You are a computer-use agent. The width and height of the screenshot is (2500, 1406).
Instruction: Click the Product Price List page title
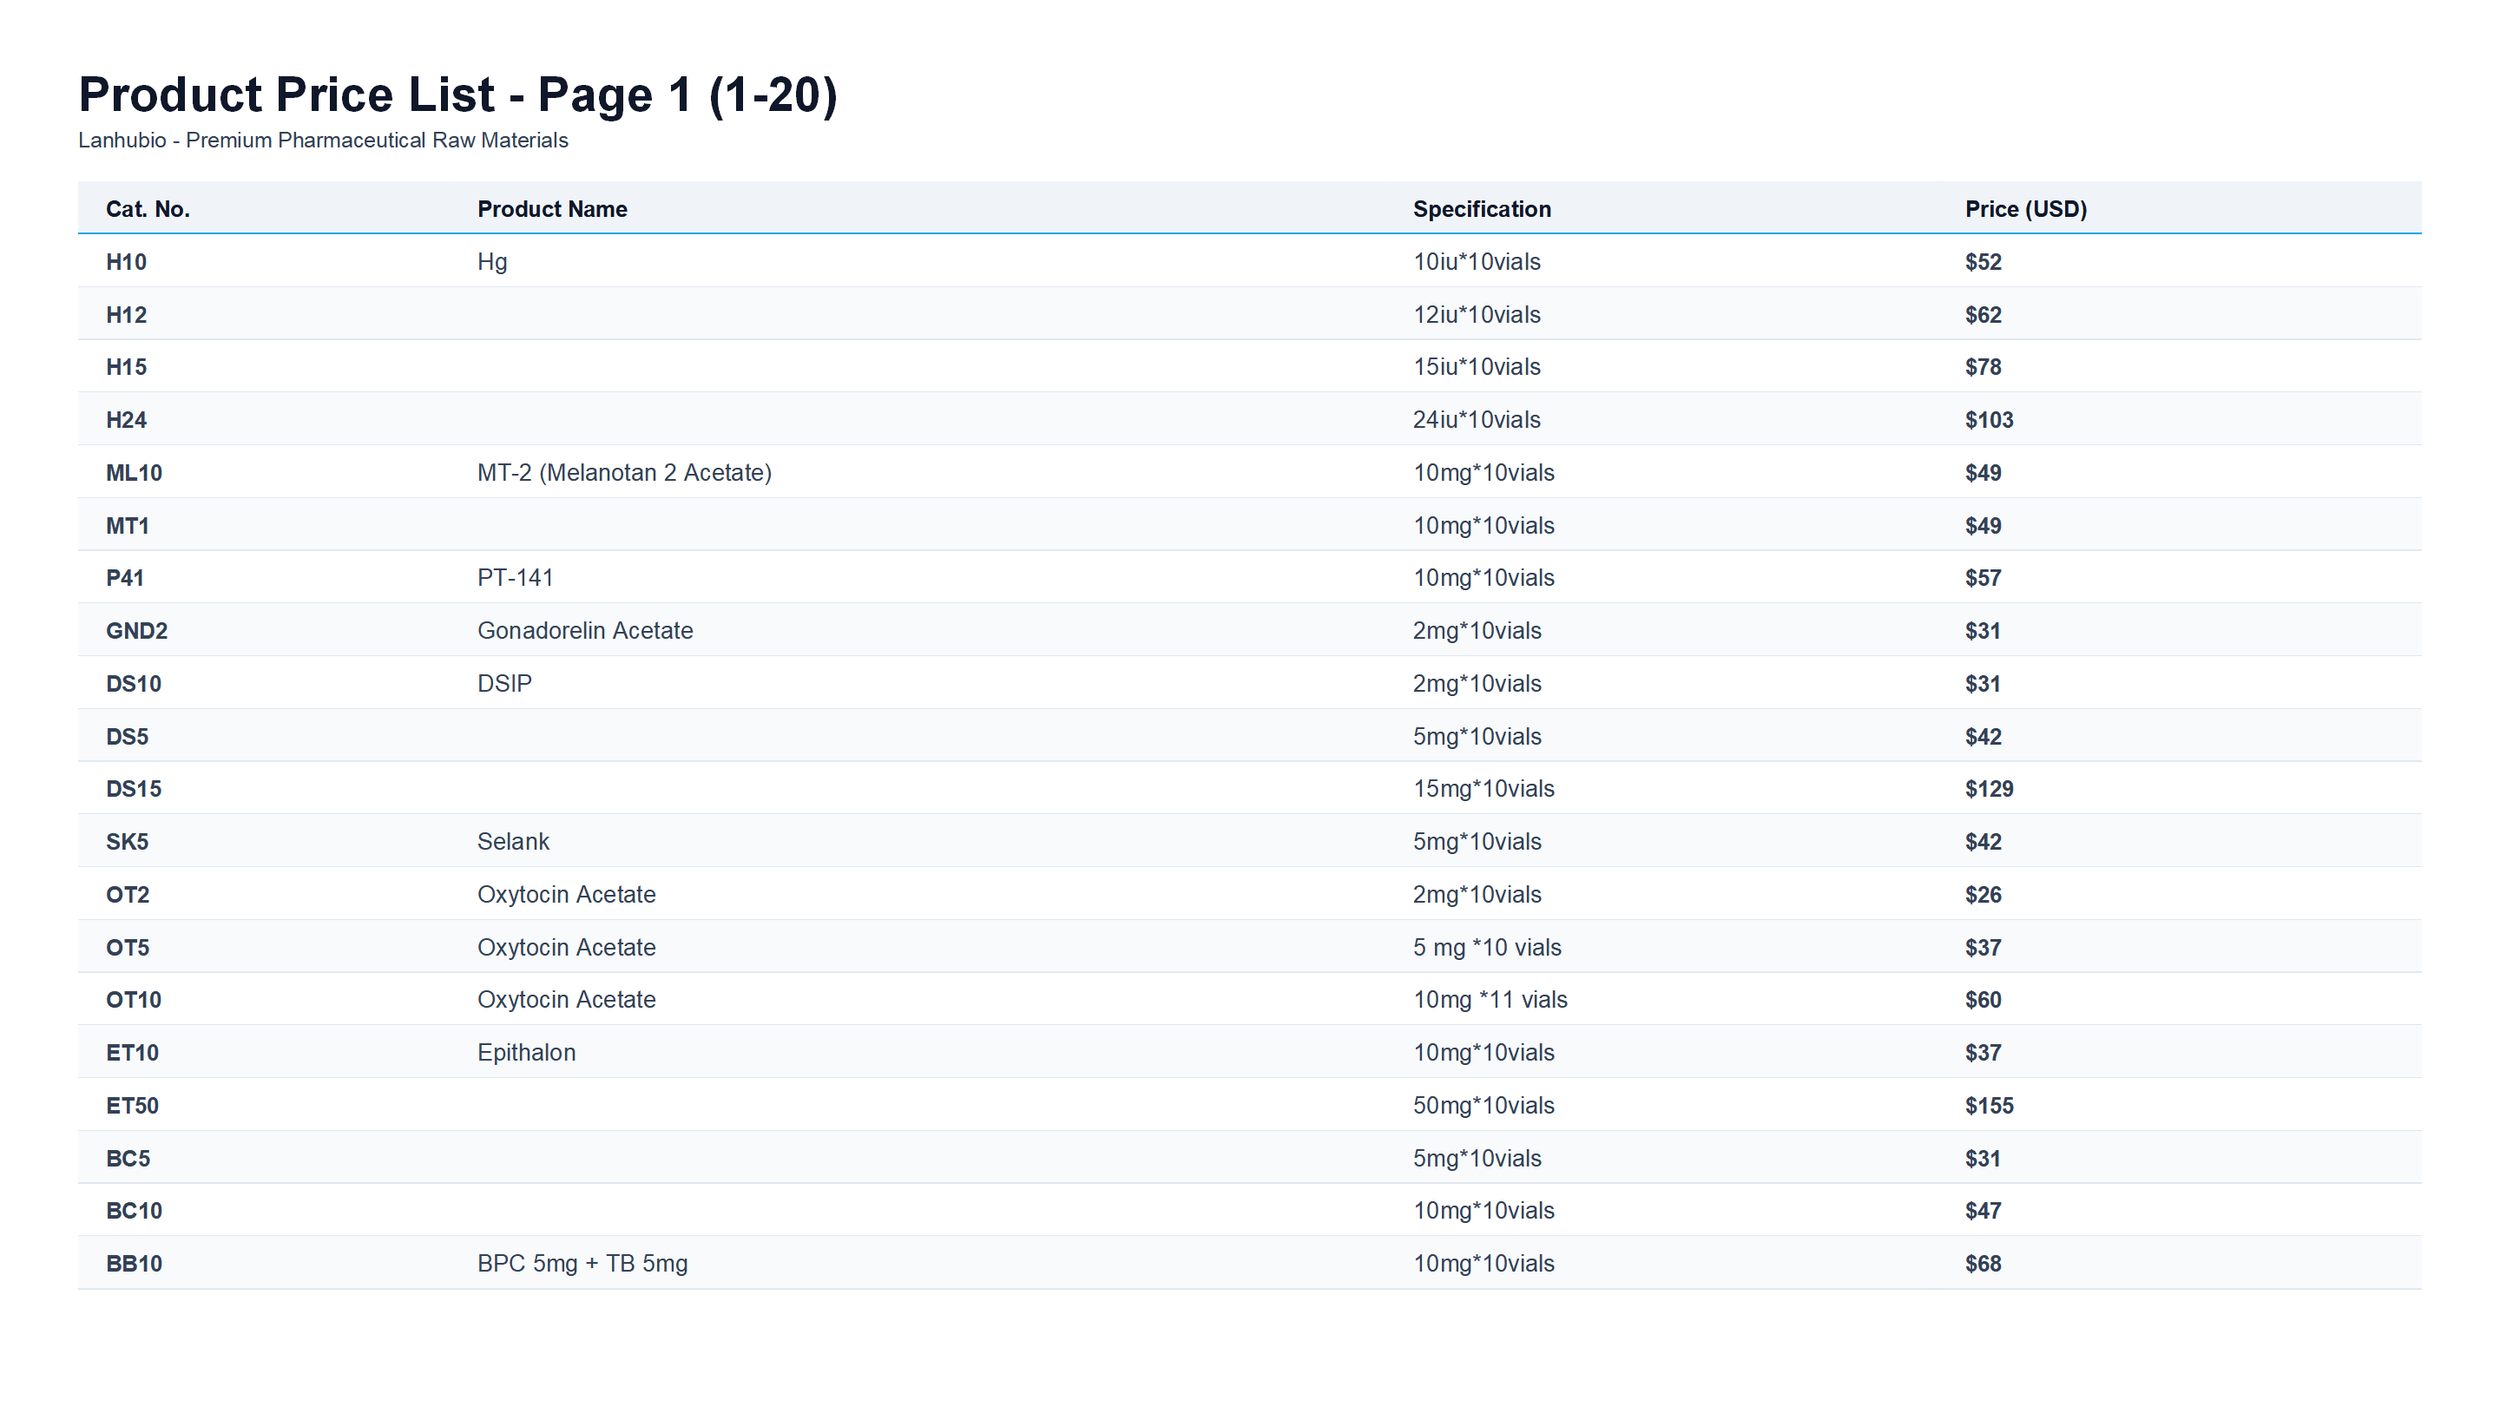458,95
